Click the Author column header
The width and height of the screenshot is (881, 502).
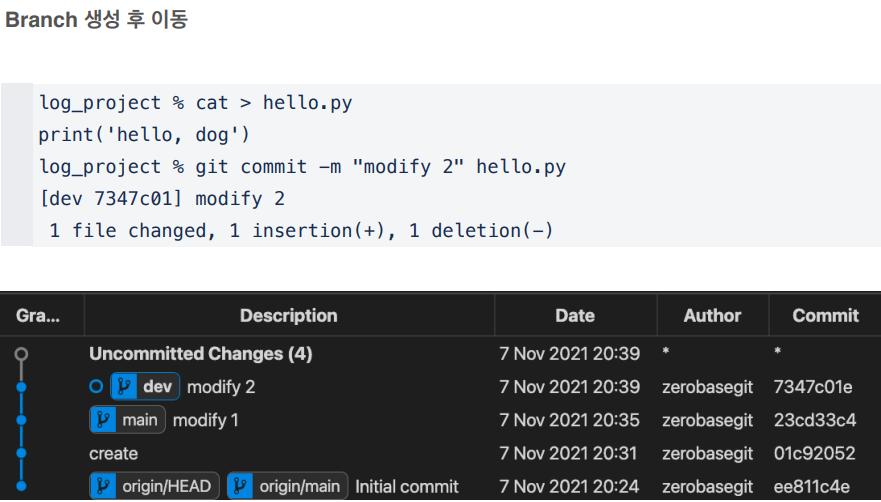point(712,315)
